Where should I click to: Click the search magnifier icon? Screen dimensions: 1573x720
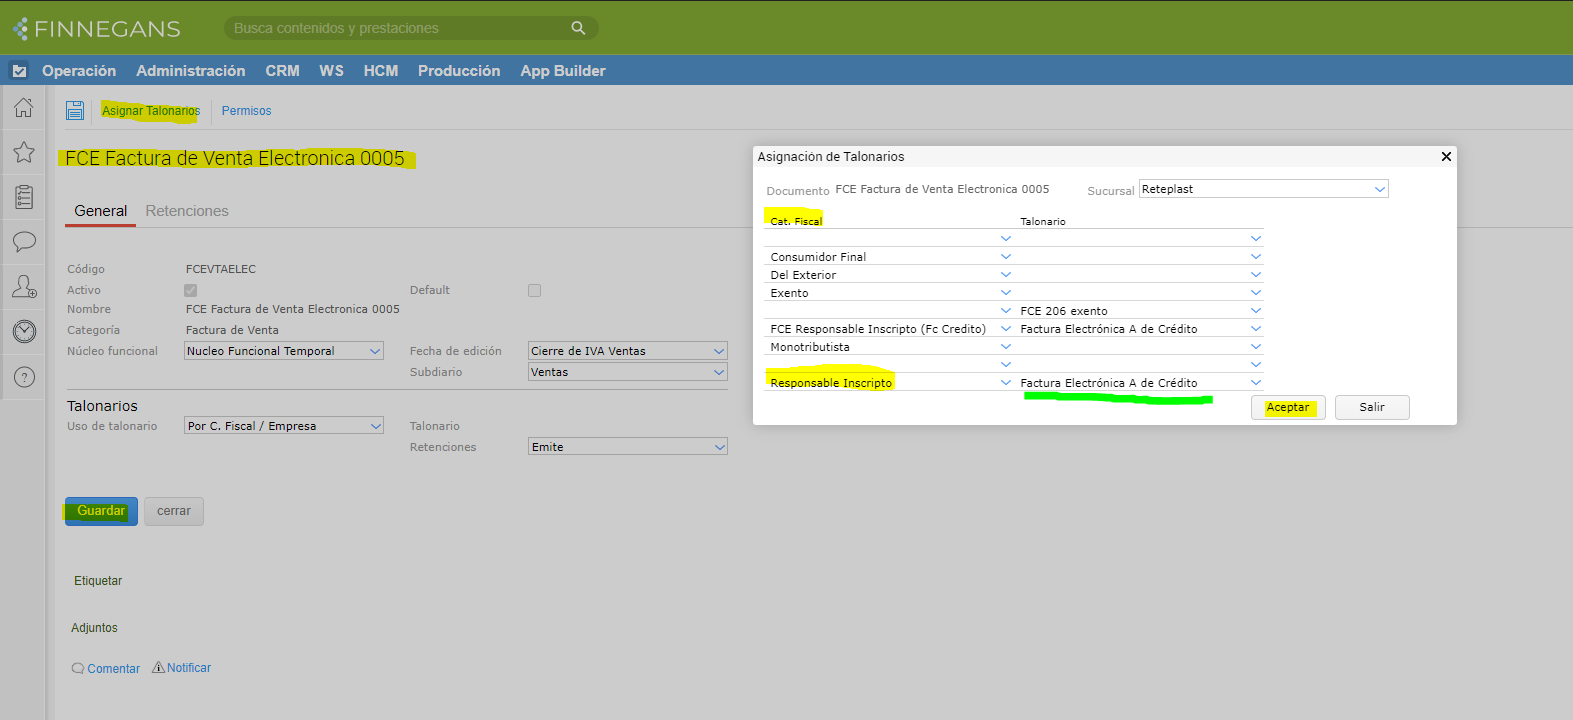point(578,28)
